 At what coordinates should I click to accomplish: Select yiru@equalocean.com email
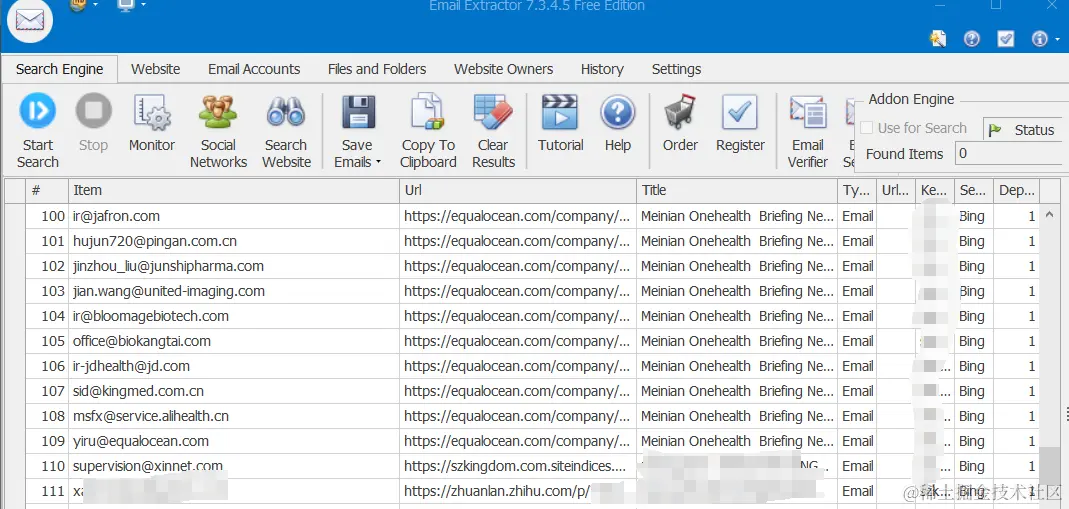click(x=140, y=441)
